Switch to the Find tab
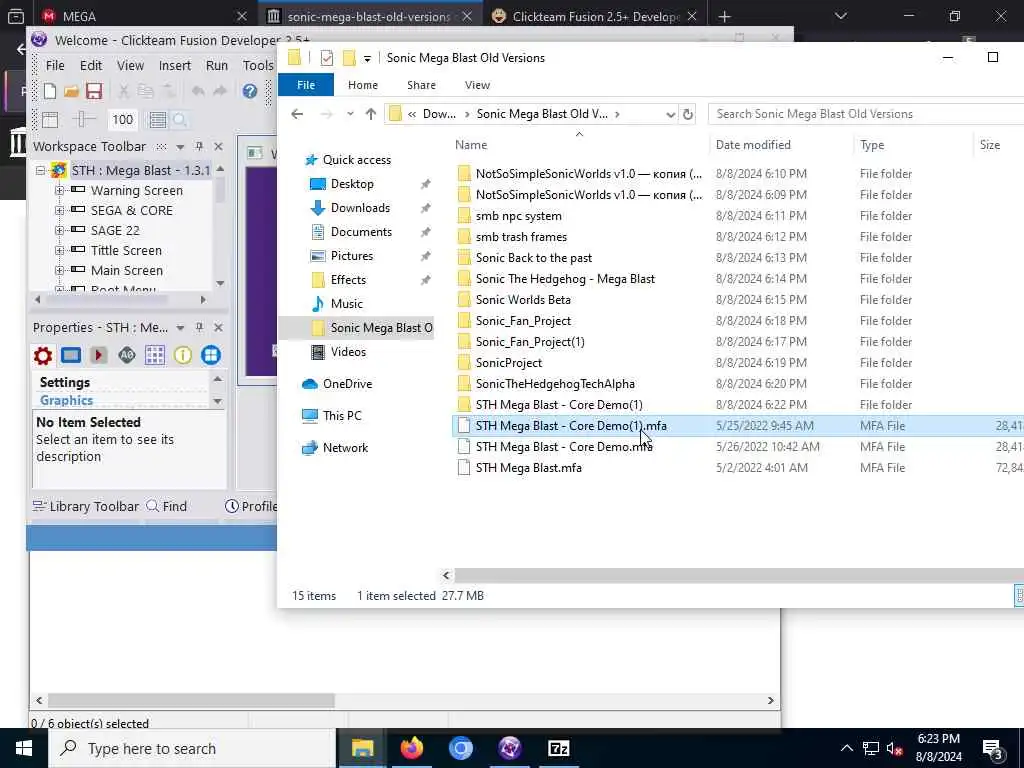Viewport: 1024px width, 768px height. click(167, 506)
